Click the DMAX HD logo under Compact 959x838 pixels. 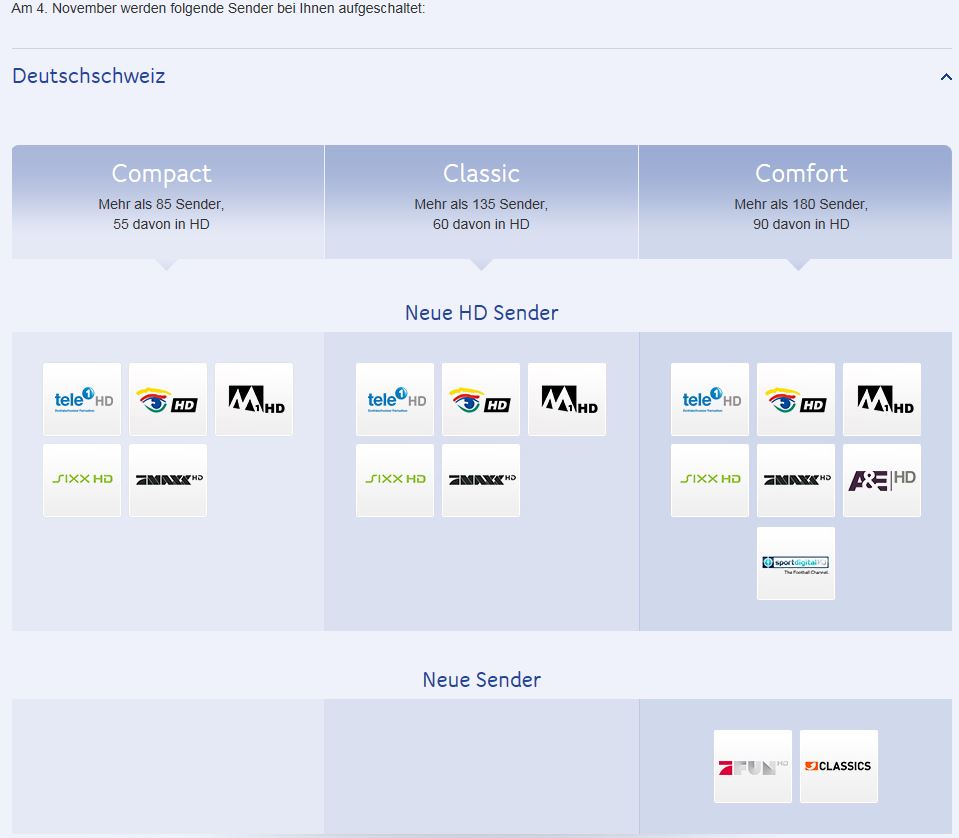pos(168,481)
